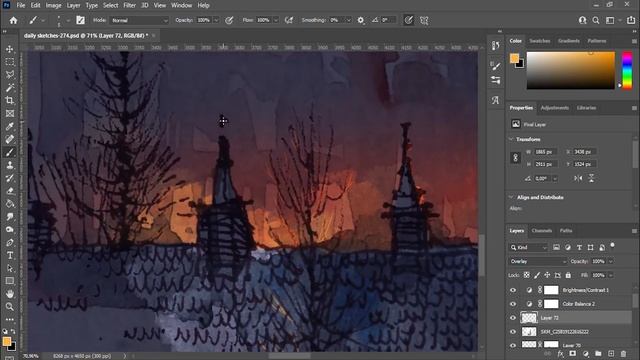Collapse the Transform section
Screen dimensions: 640x360
pos(511,139)
